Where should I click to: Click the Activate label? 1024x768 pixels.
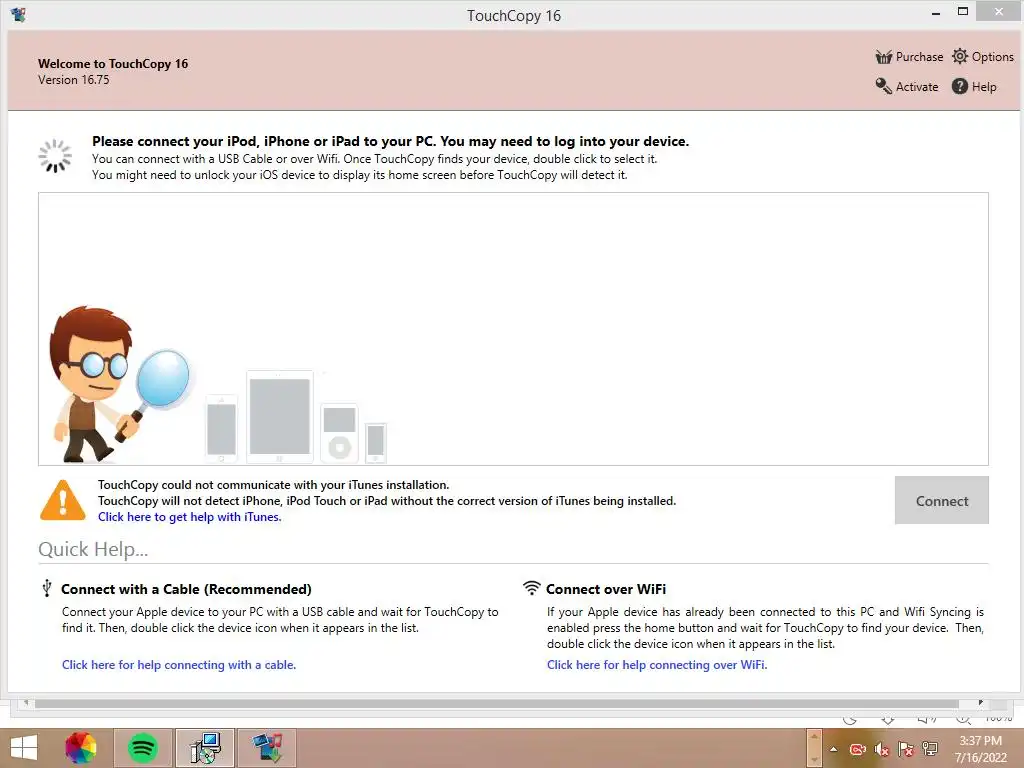(917, 87)
